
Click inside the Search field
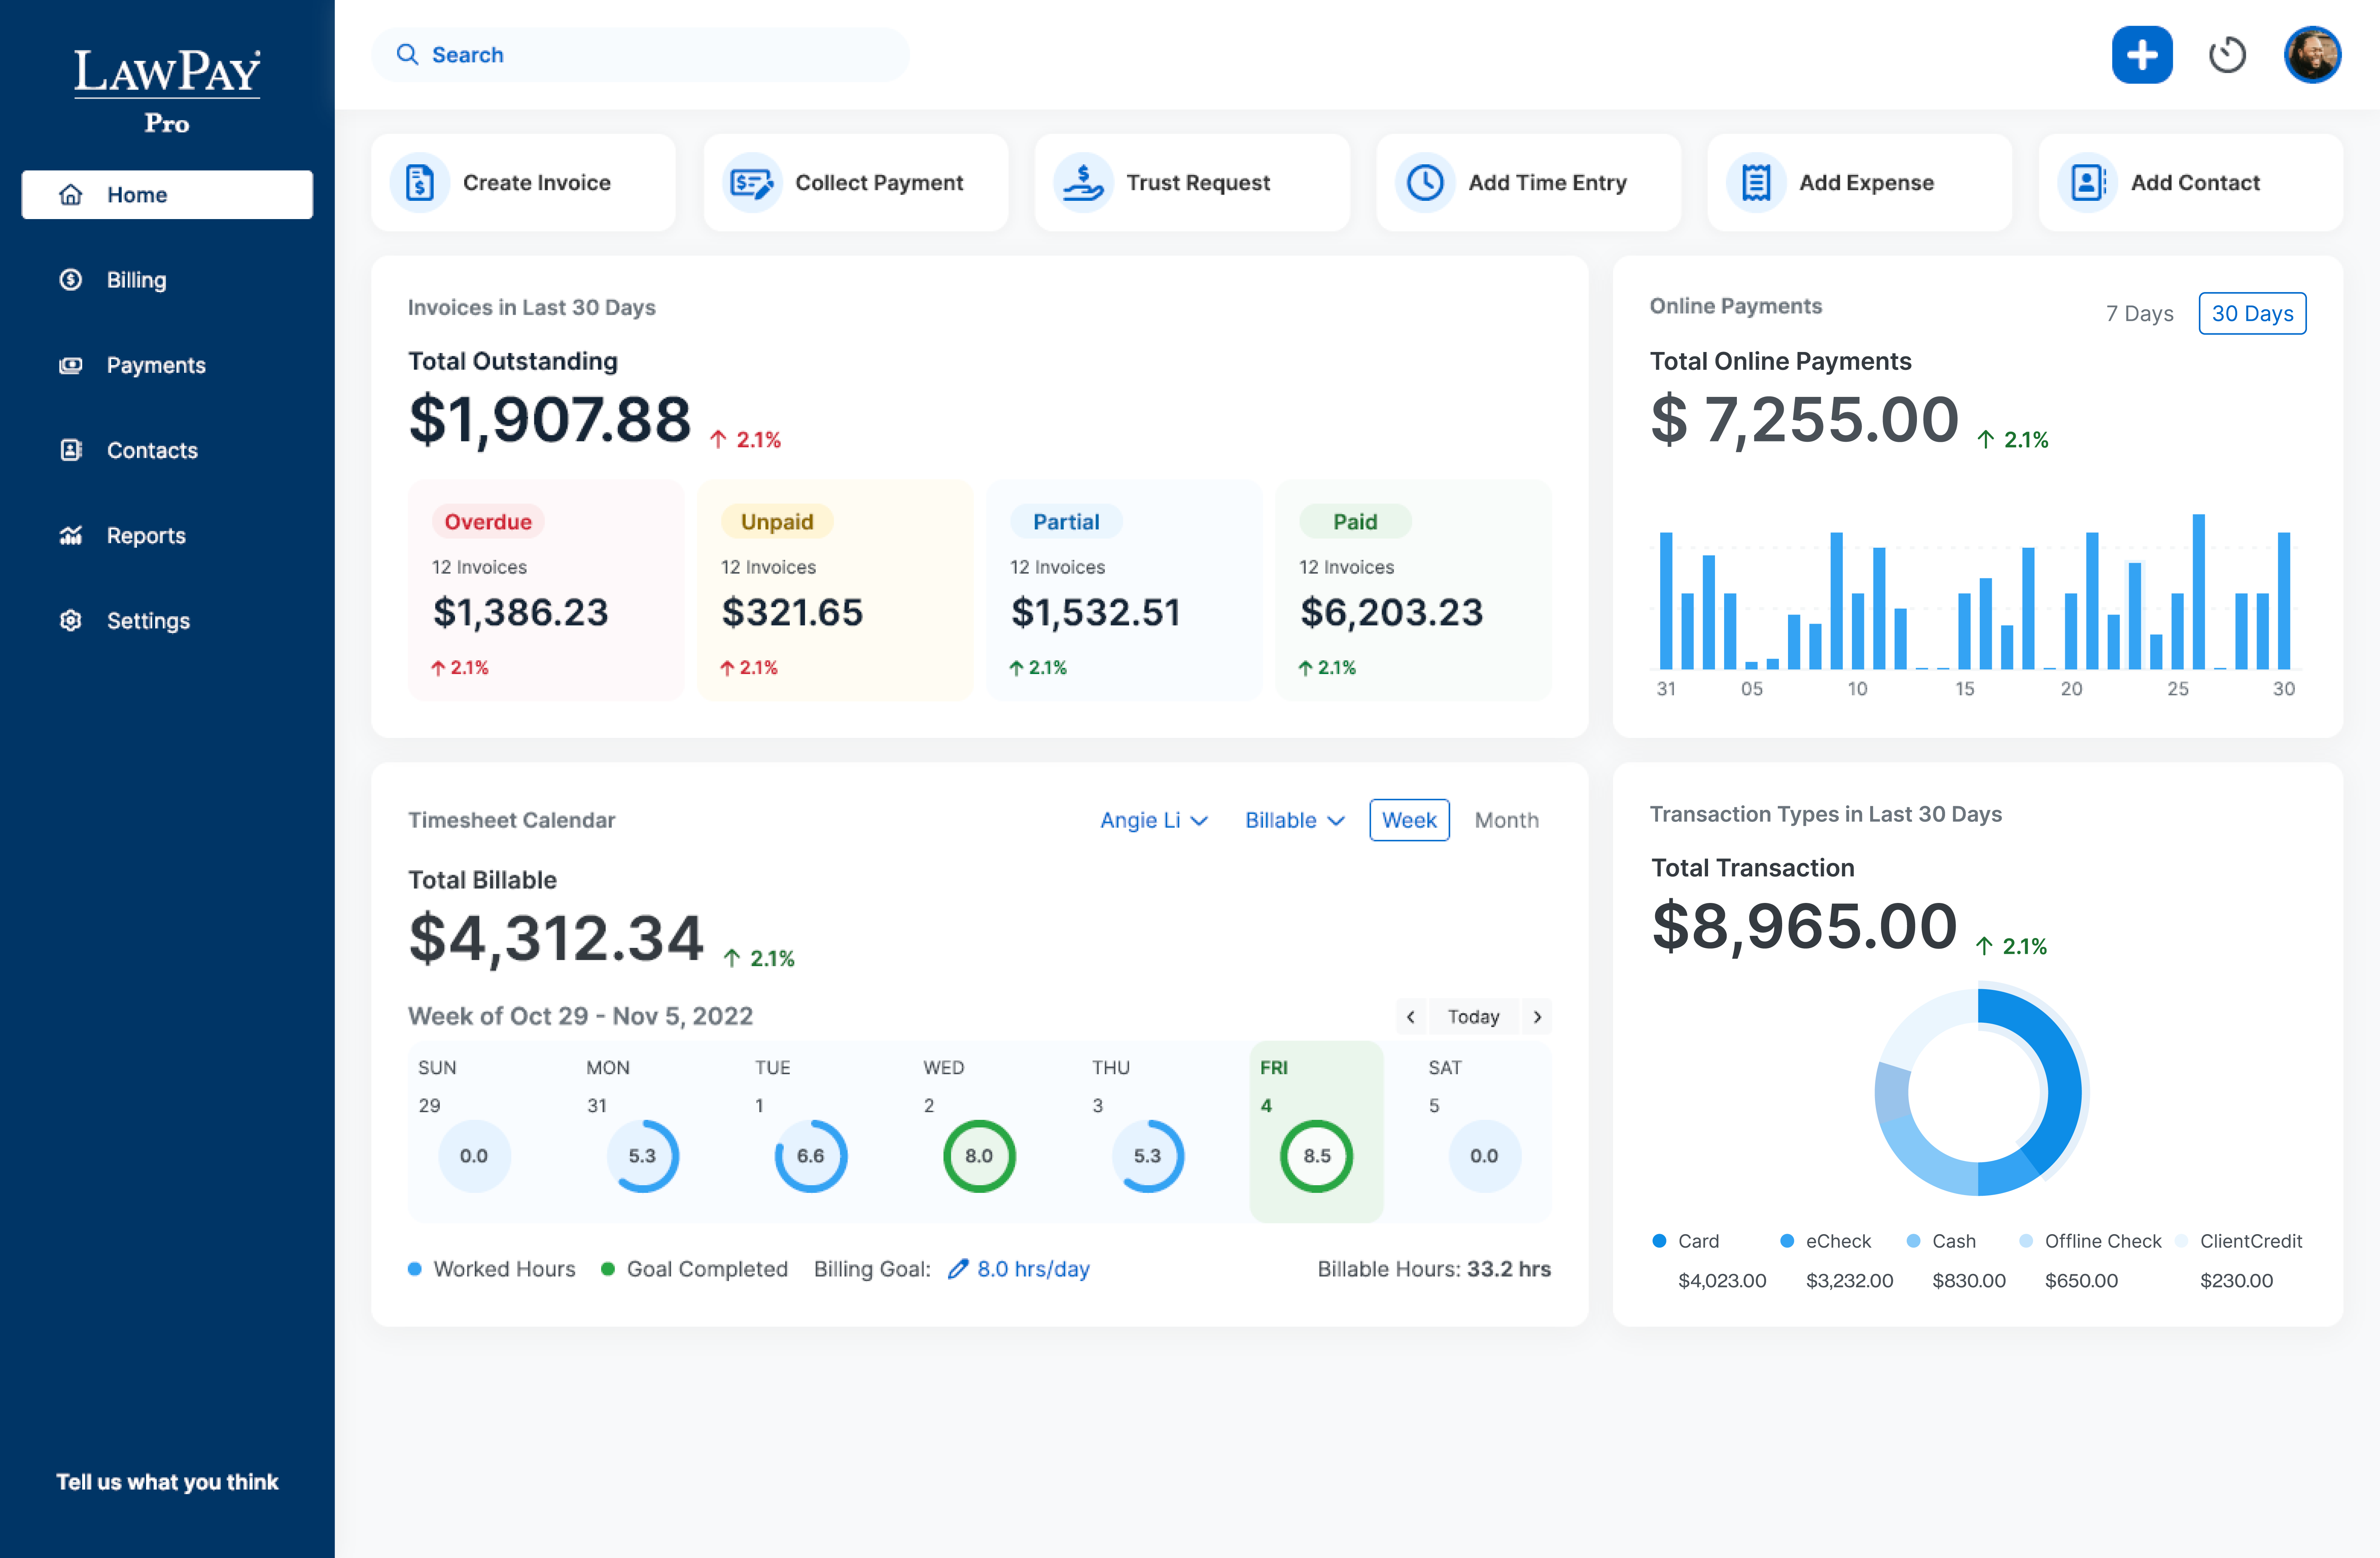(x=640, y=55)
